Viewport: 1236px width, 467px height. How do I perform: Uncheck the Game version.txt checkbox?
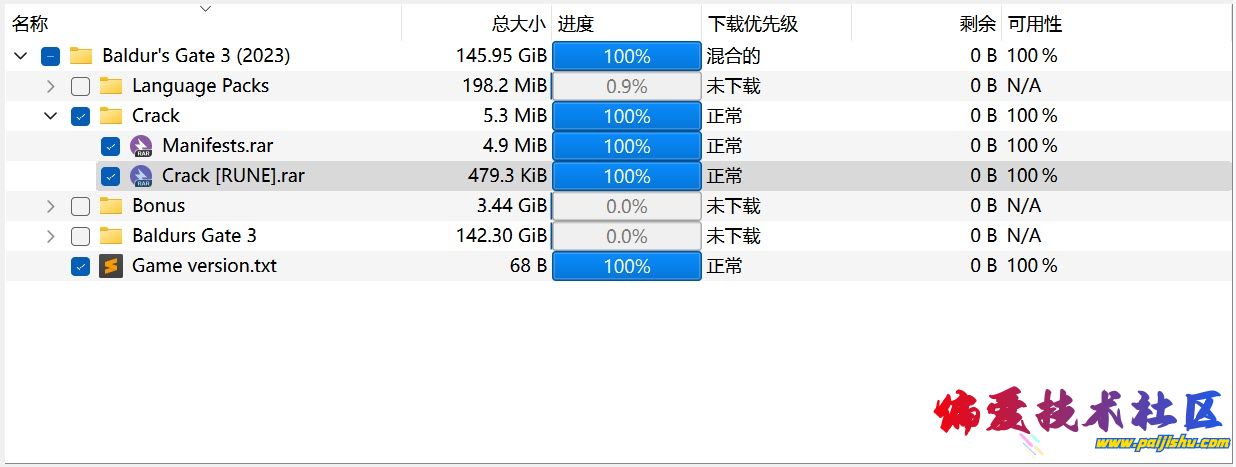[x=81, y=266]
